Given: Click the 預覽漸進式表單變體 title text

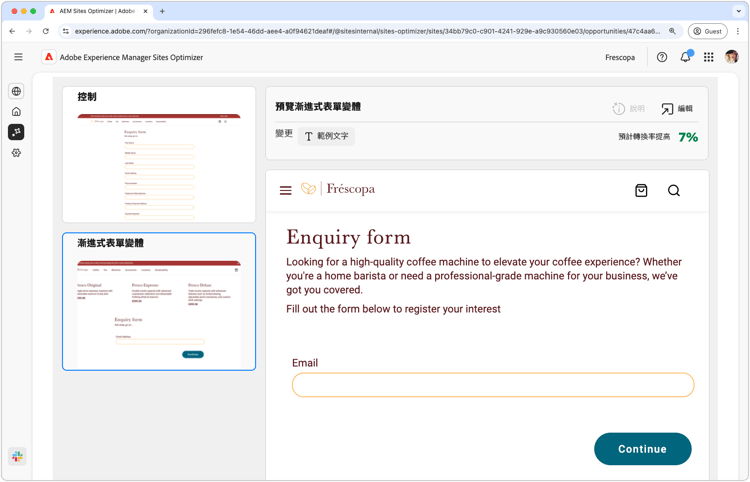Looking at the screenshot, I should pos(318,107).
